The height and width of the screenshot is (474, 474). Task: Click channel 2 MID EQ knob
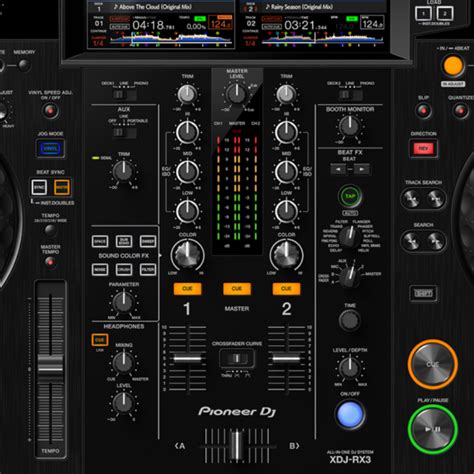coord(286,172)
